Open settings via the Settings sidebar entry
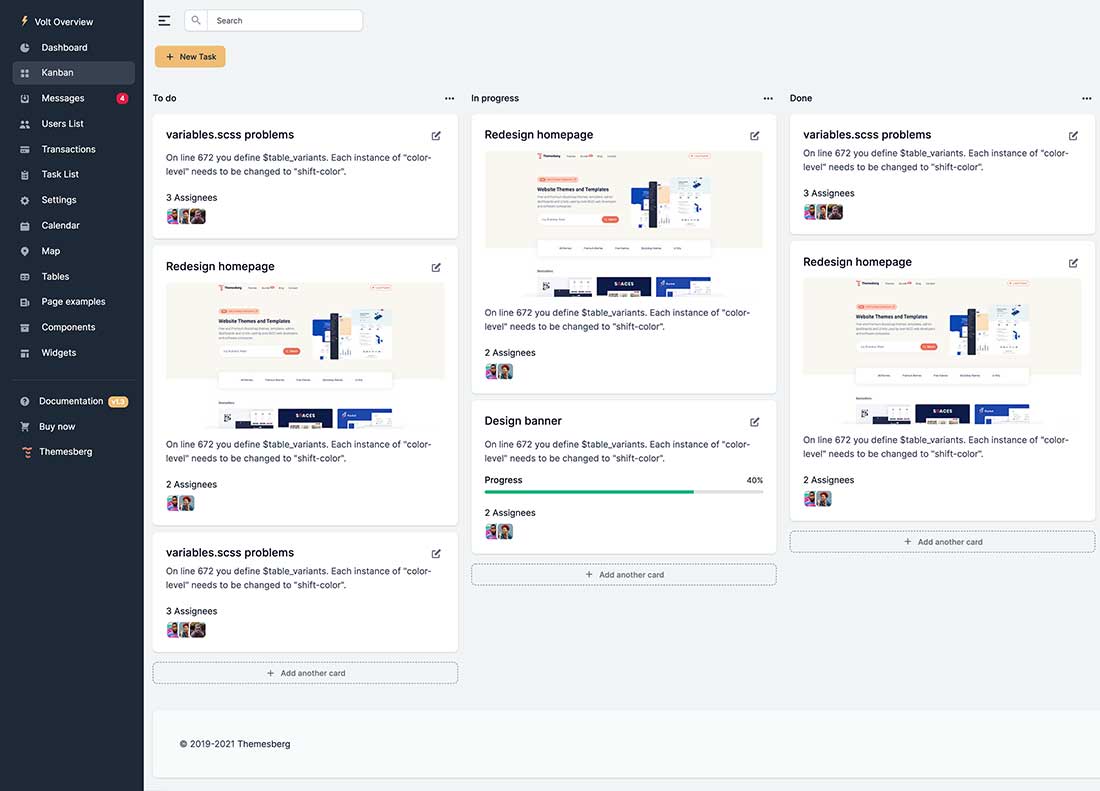The image size is (1100, 791). click(x=58, y=199)
